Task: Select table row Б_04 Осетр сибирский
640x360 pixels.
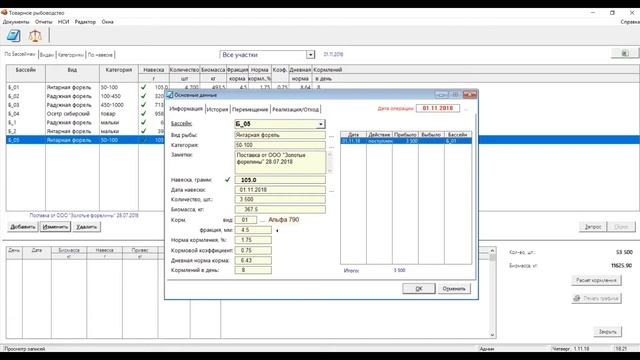Action: (x=85, y=113)
